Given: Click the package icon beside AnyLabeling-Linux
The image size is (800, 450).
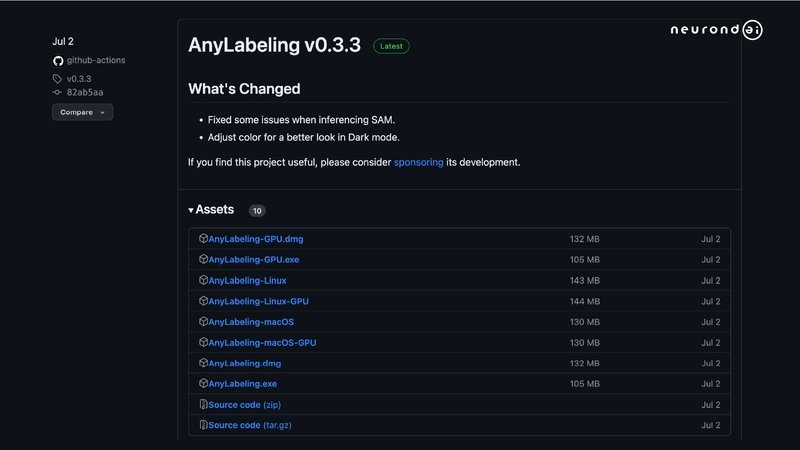Looking at the screenshot, I should 203,280.
